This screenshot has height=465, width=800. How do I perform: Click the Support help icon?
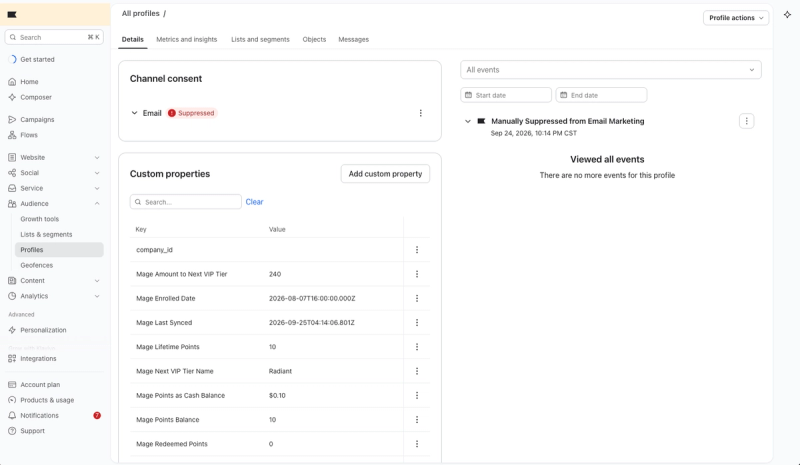pos(12,430)
